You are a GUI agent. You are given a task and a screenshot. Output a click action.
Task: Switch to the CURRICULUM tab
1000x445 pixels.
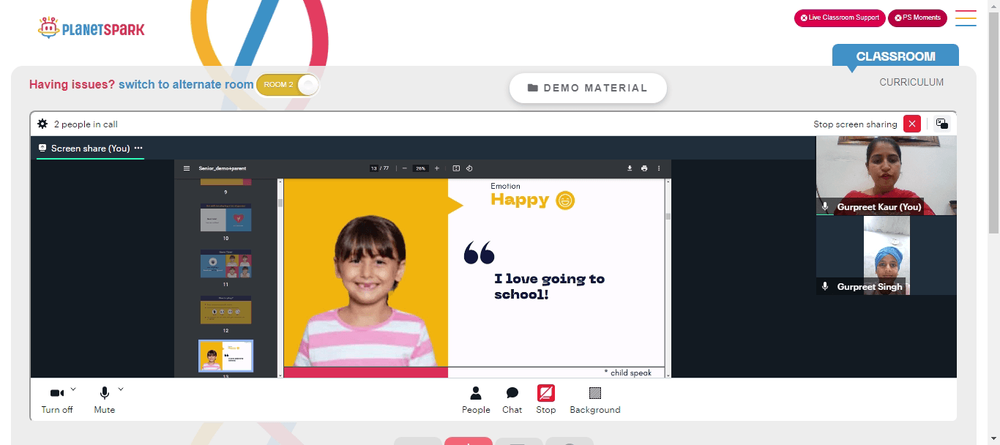click(x=911, y=82)
